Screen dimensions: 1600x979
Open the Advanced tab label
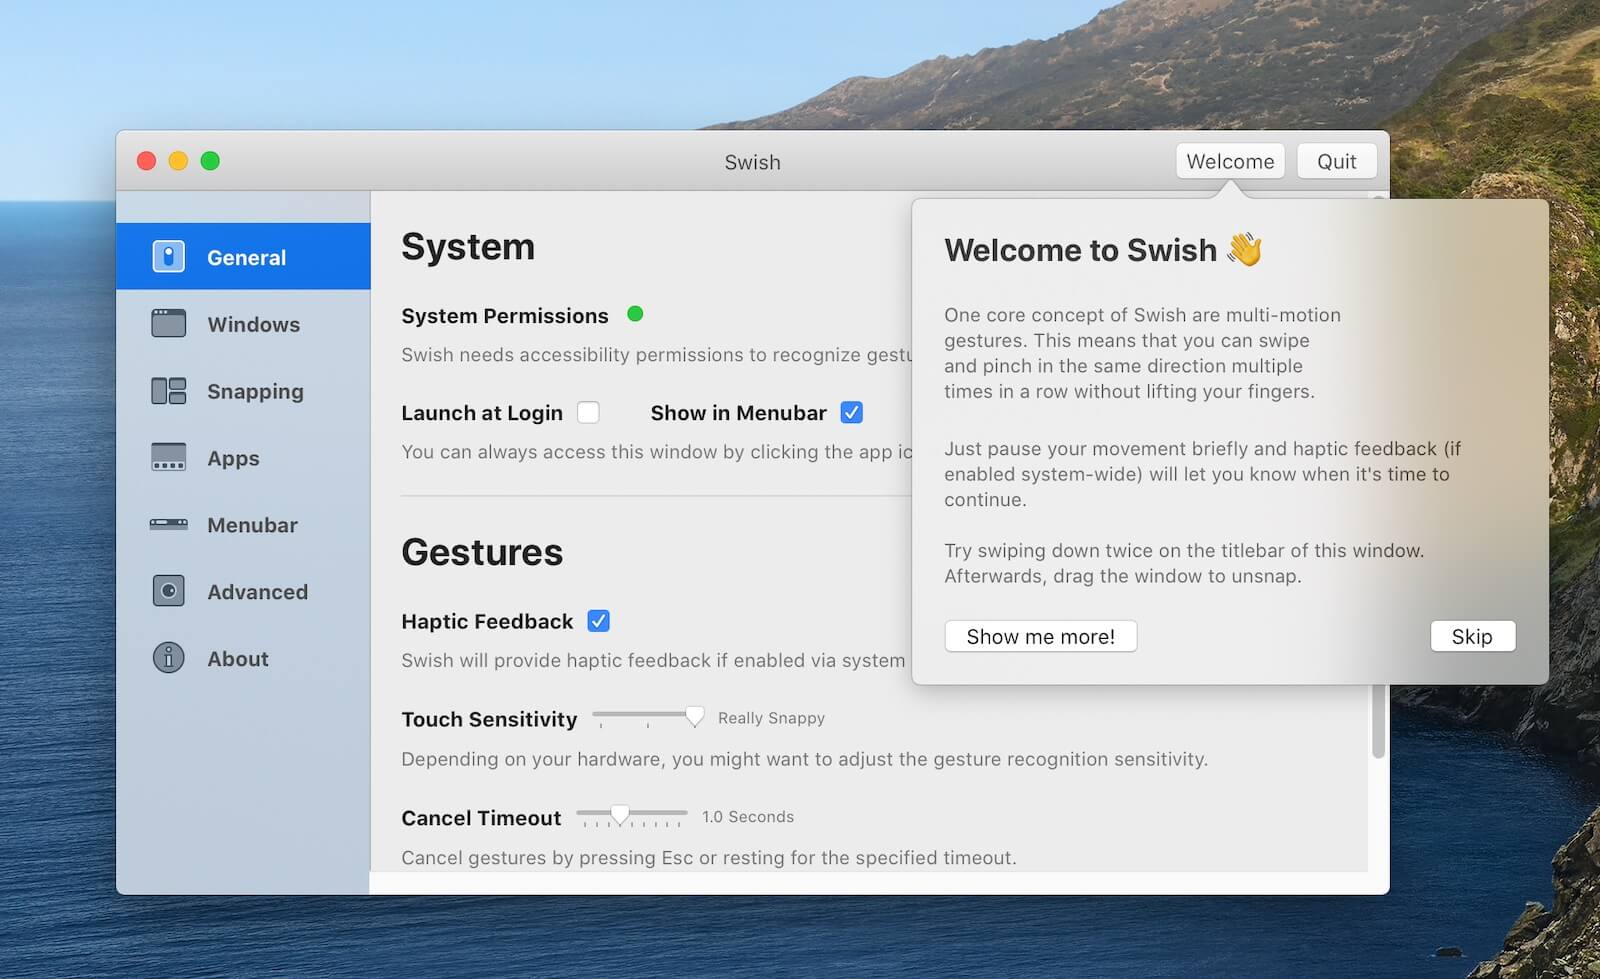[x=257, y=592]
